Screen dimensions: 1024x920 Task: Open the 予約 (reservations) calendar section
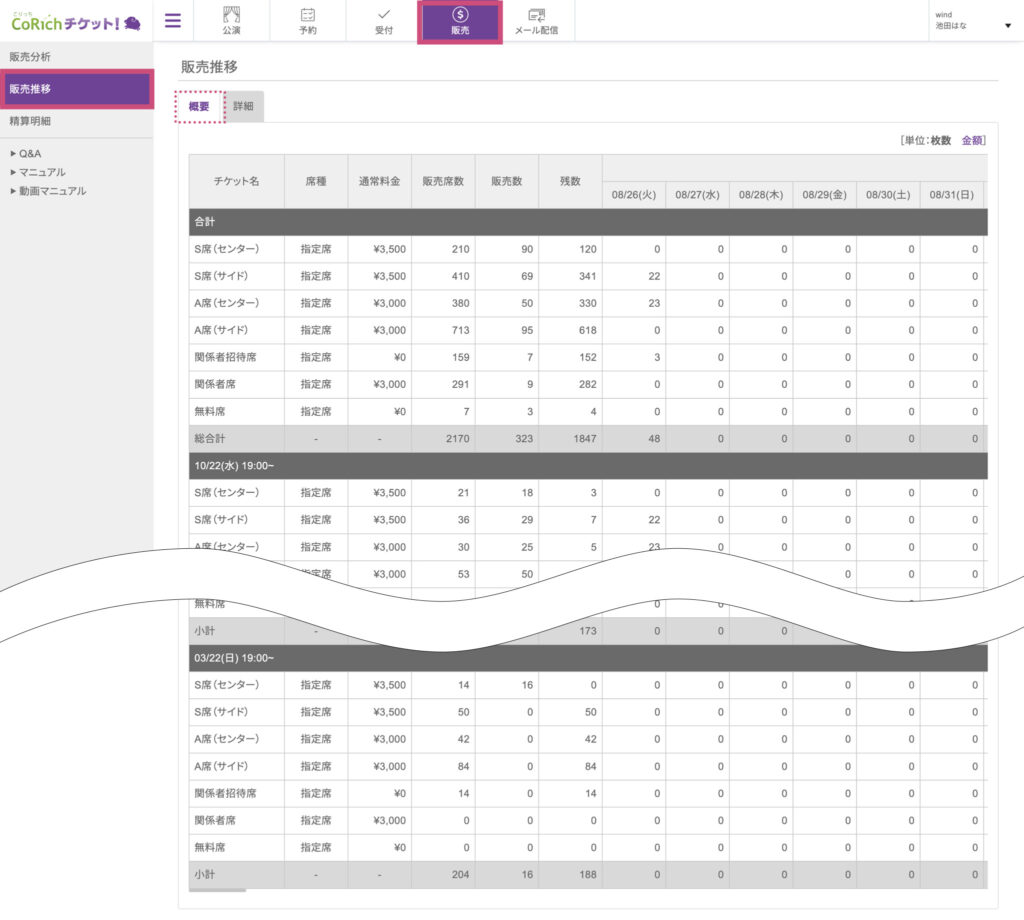click(308, 21)
